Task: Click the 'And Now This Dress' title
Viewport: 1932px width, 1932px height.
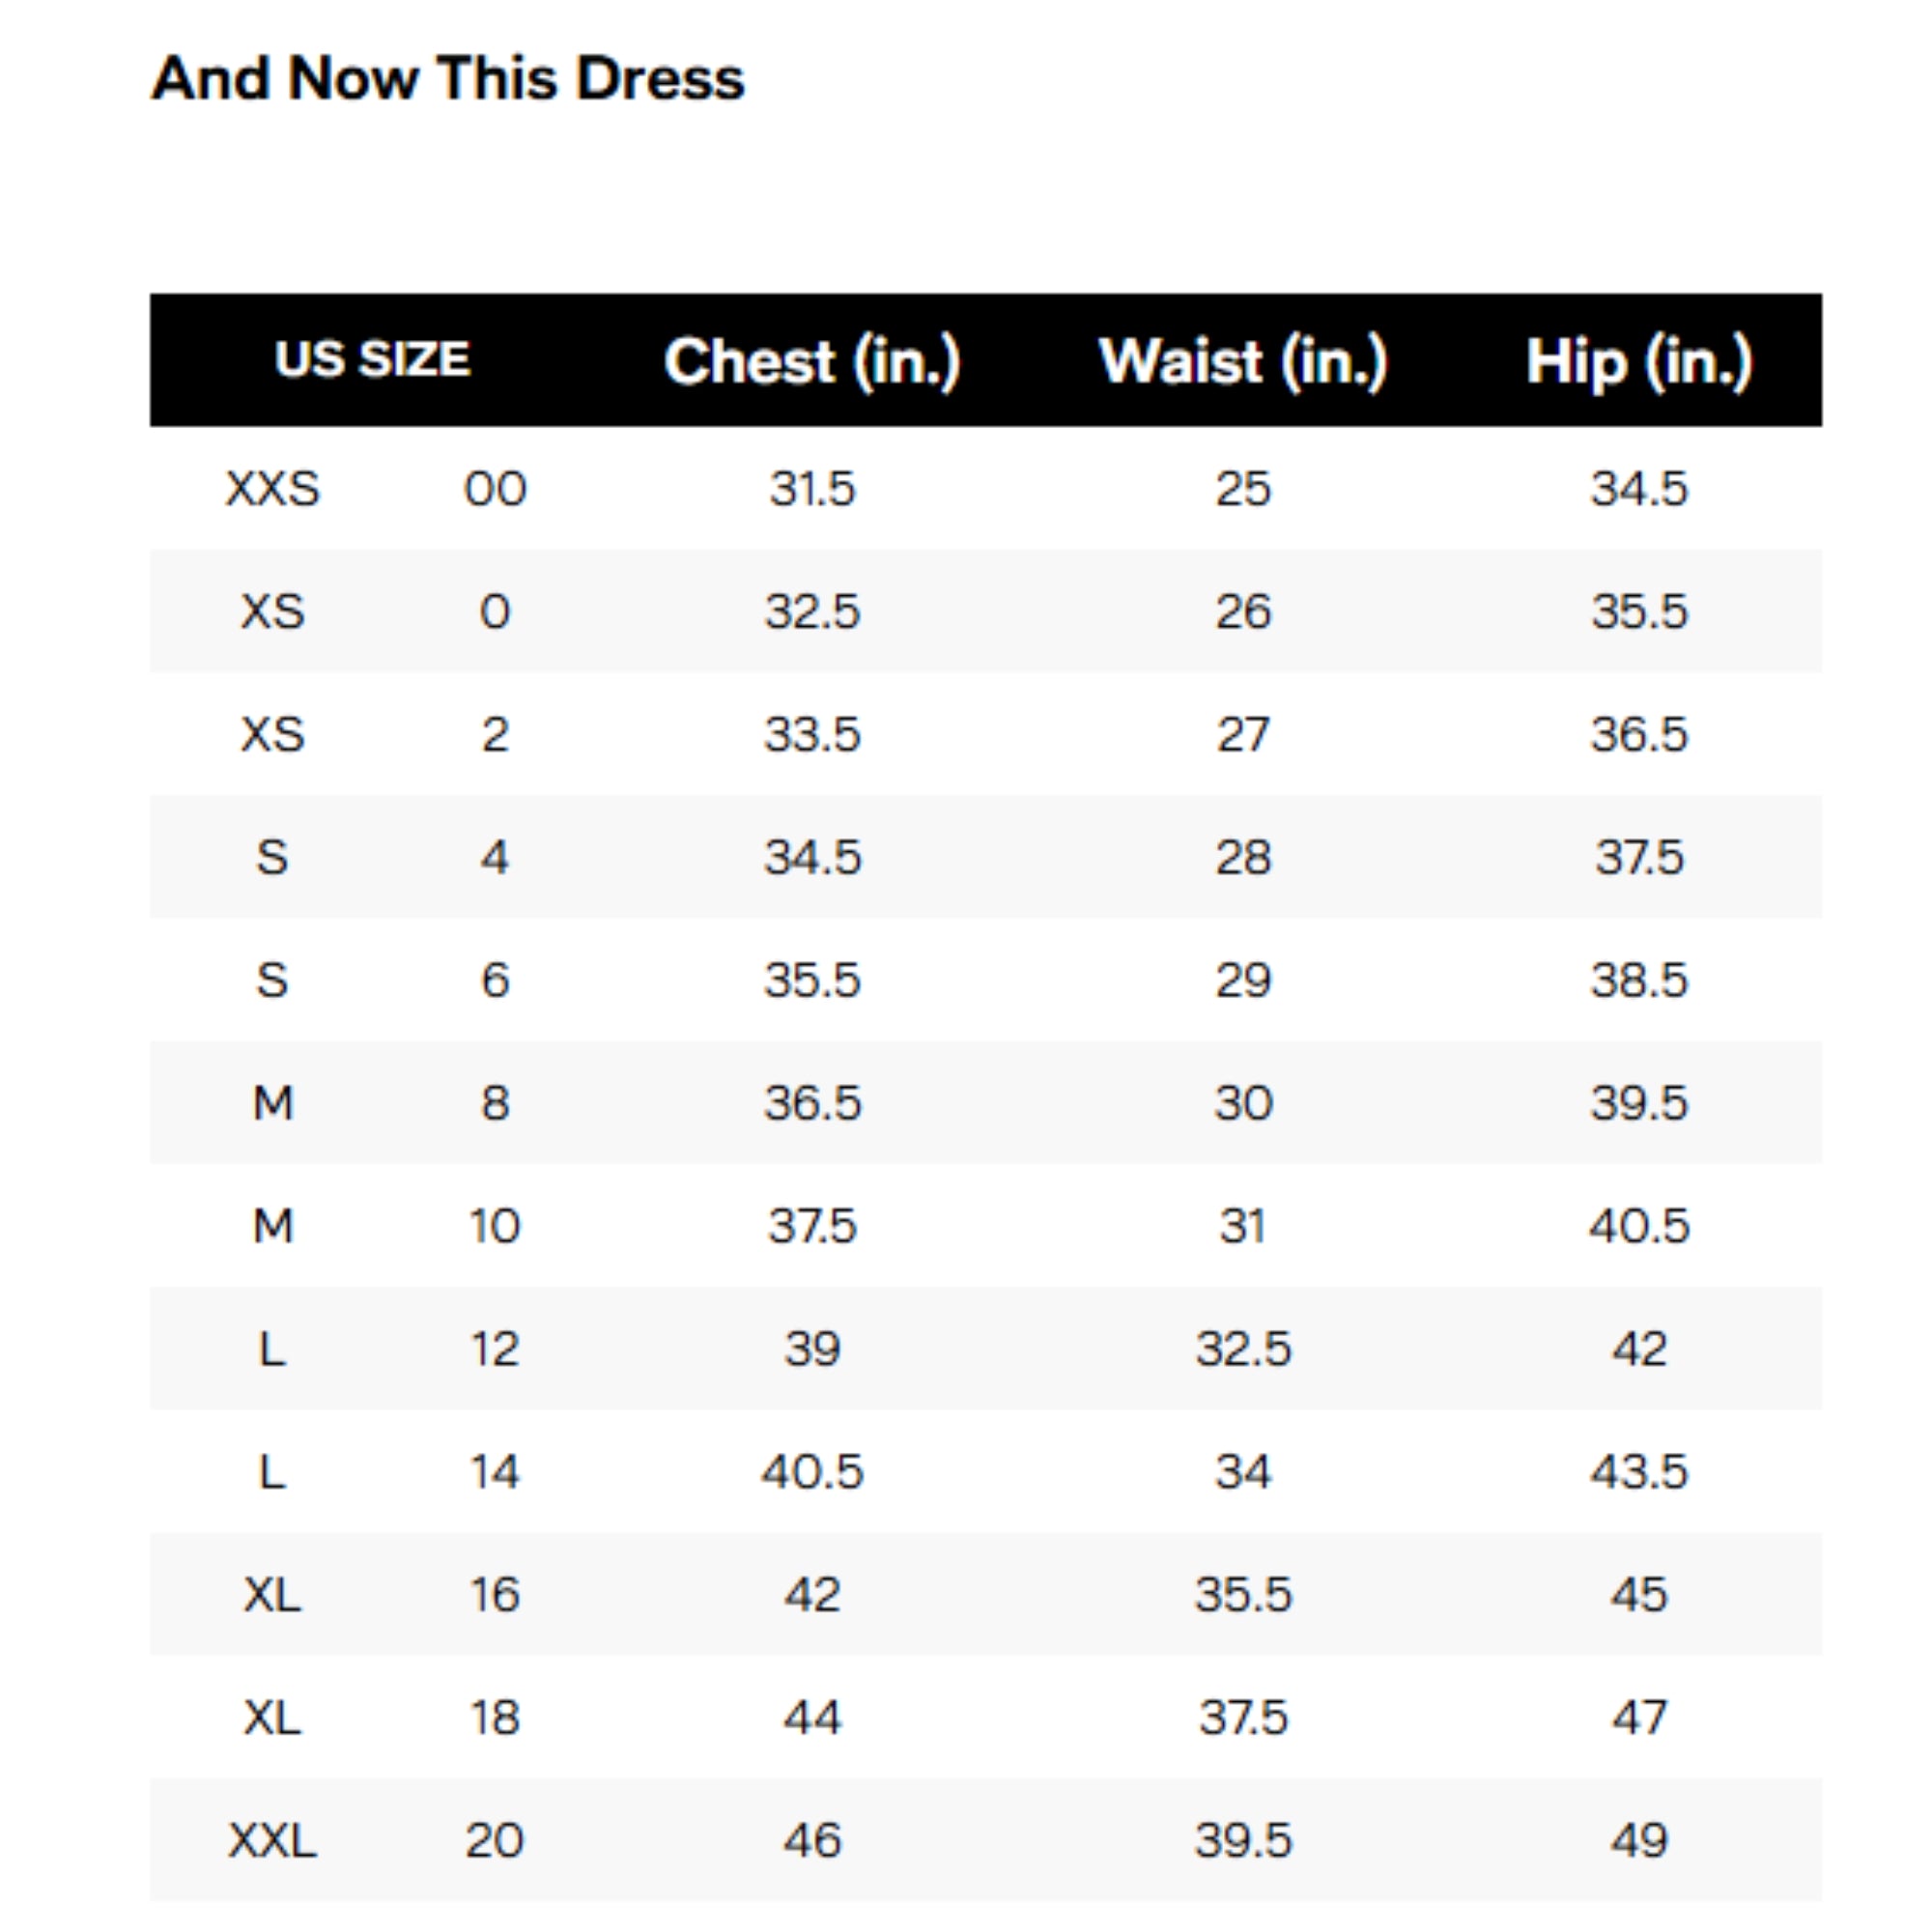Action: pyautogui.click(x=447, y=78)
